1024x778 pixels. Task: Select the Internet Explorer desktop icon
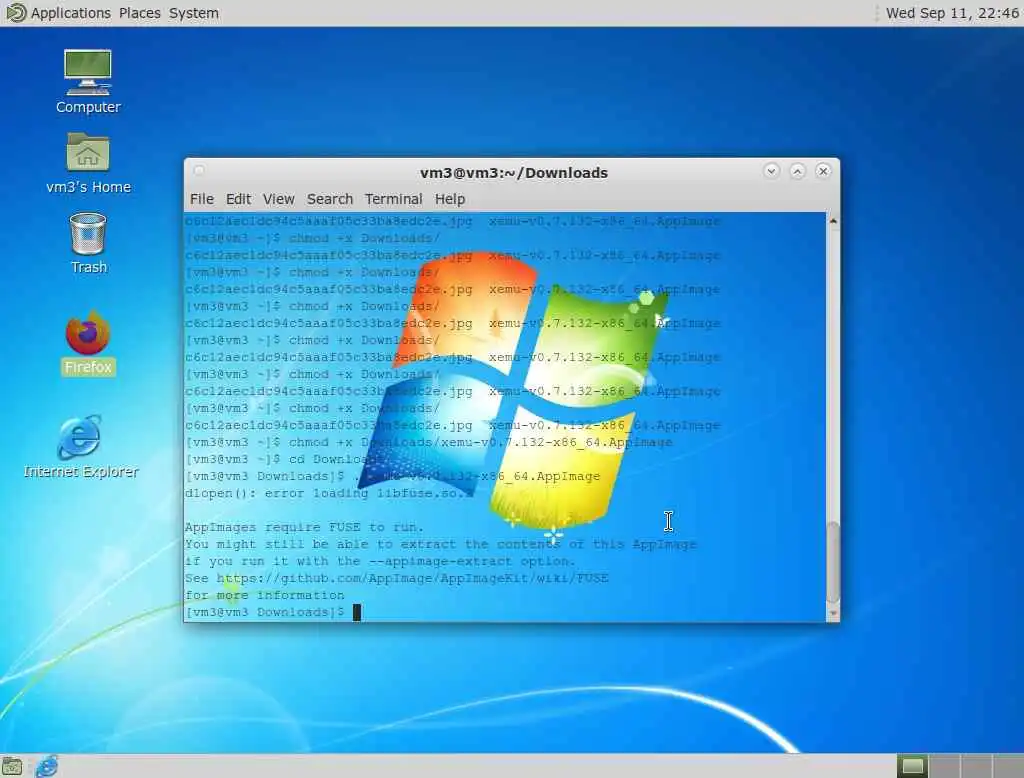click(x=81, y=447)
